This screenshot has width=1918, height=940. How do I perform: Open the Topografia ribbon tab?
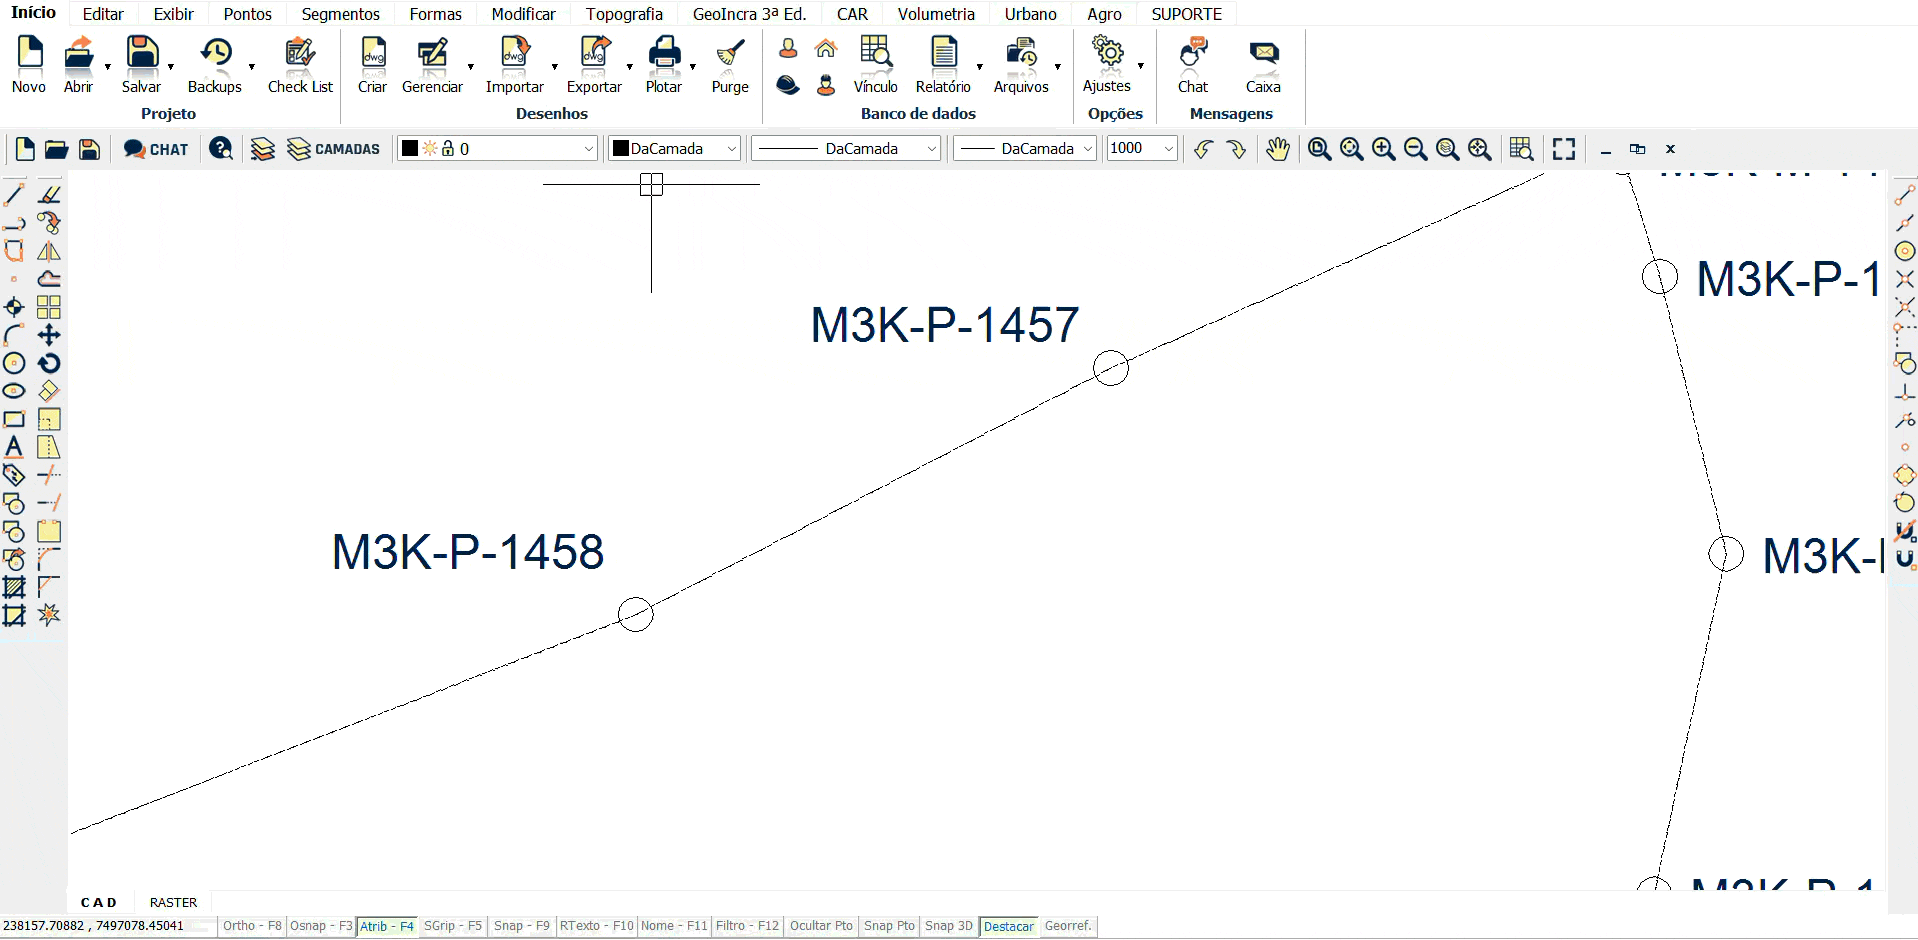point(624,14)
